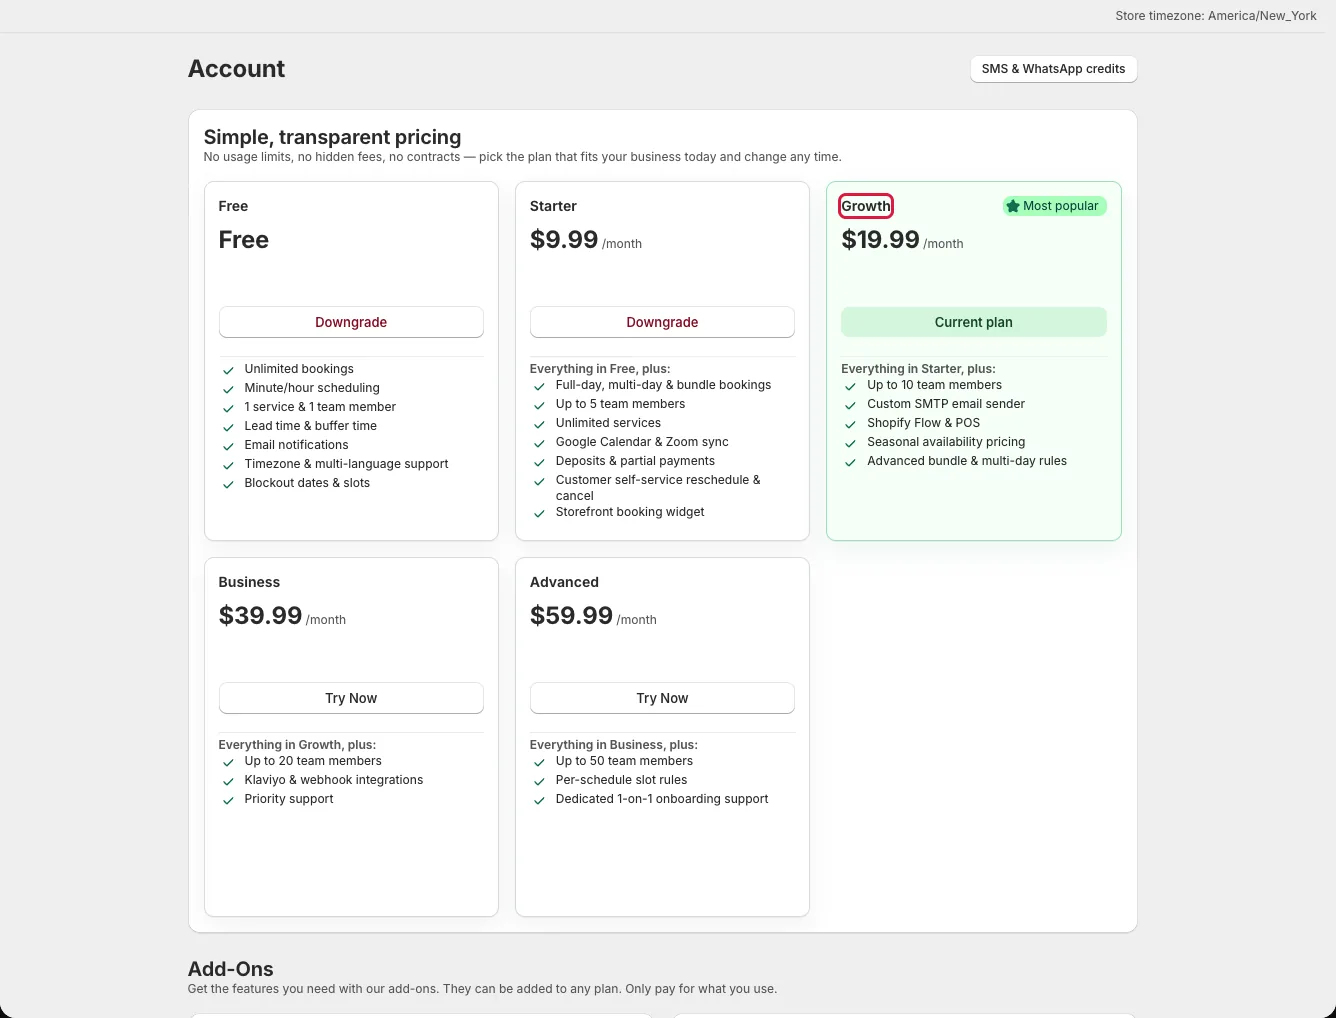The width and height of the screenshot is (1336, 1018).
Task: Try the Advanced plan now
Action: pos(662,698)
